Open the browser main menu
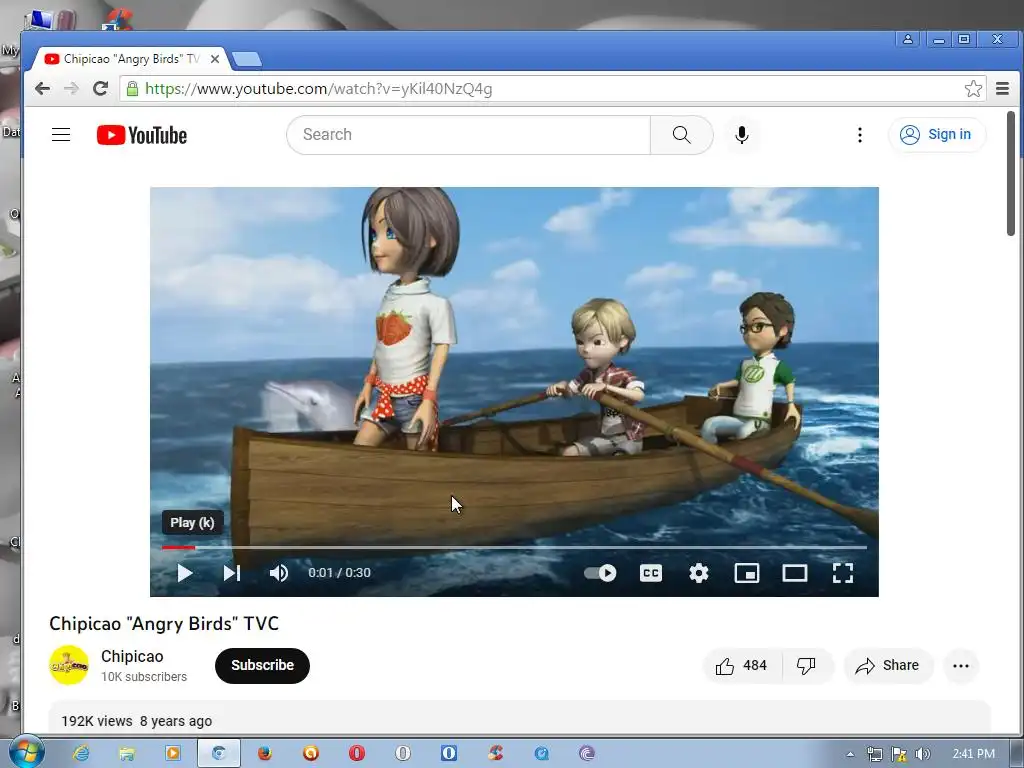 (1002, 88)
